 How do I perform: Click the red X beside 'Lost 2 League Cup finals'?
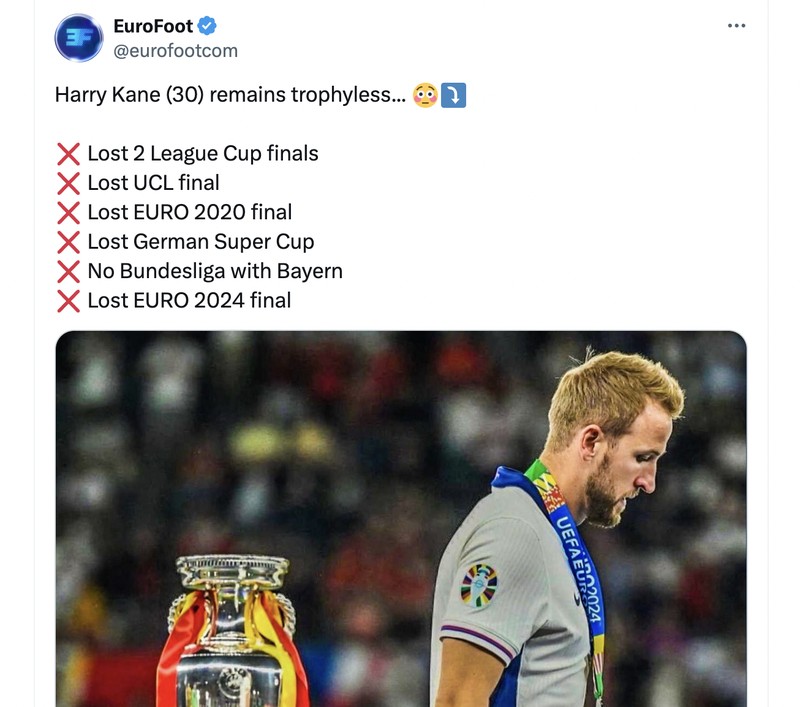[x=67, y=153]
